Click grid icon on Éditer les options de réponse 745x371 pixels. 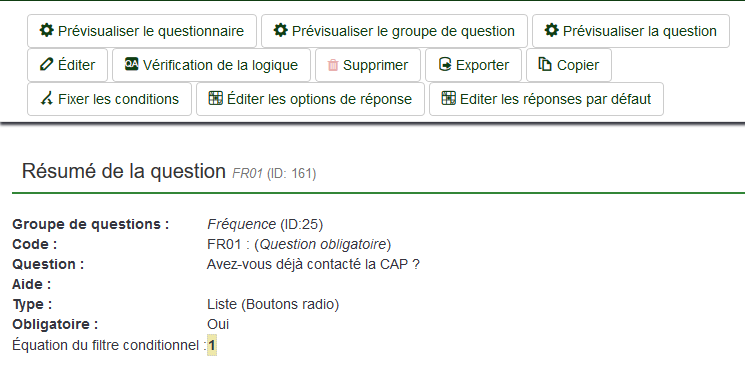(216, 98)
